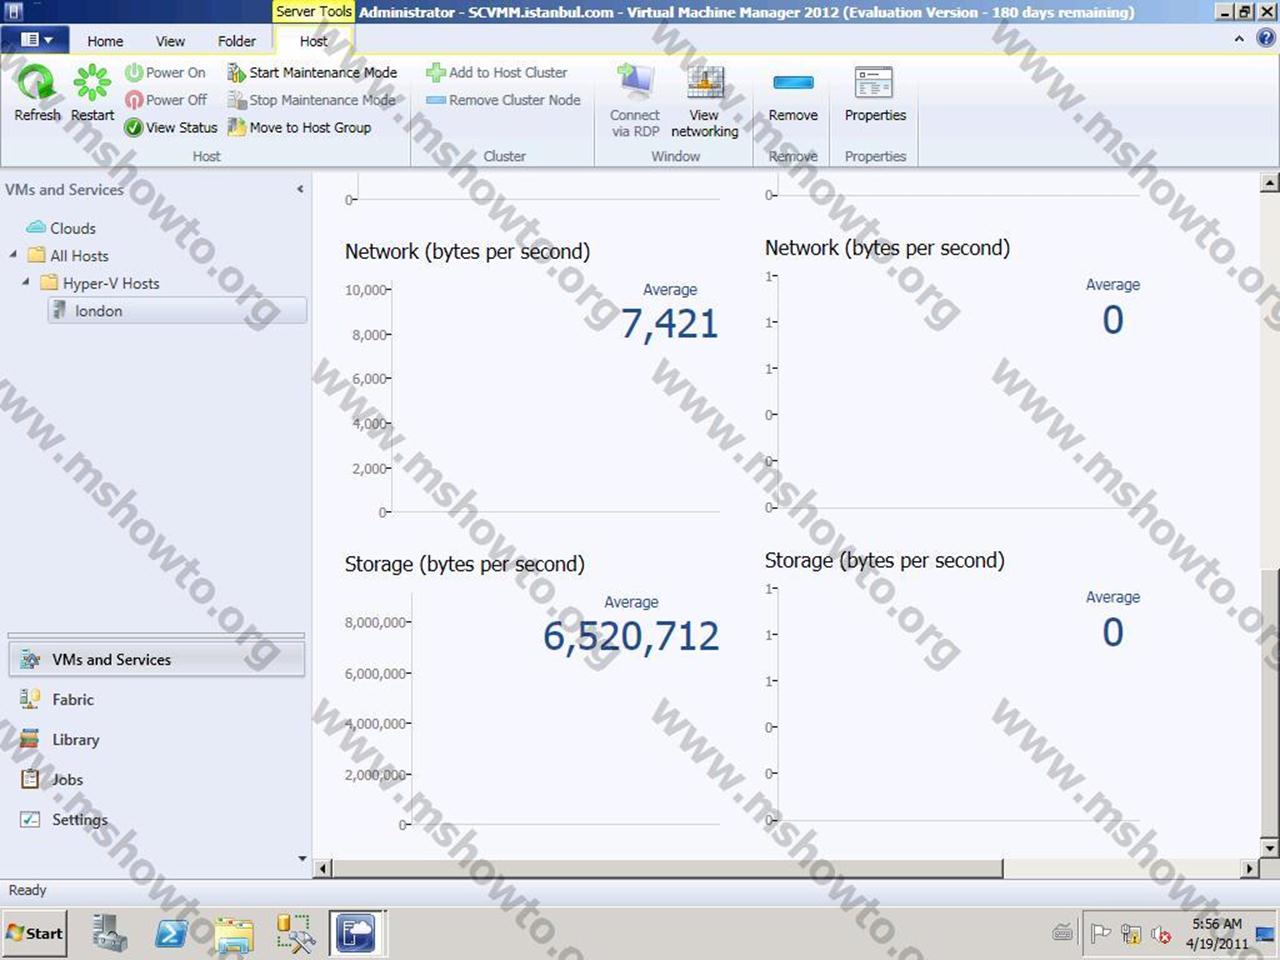The image size is (1280, 960).
Task: Open Connect via RDP
Action: coord(635,100)
